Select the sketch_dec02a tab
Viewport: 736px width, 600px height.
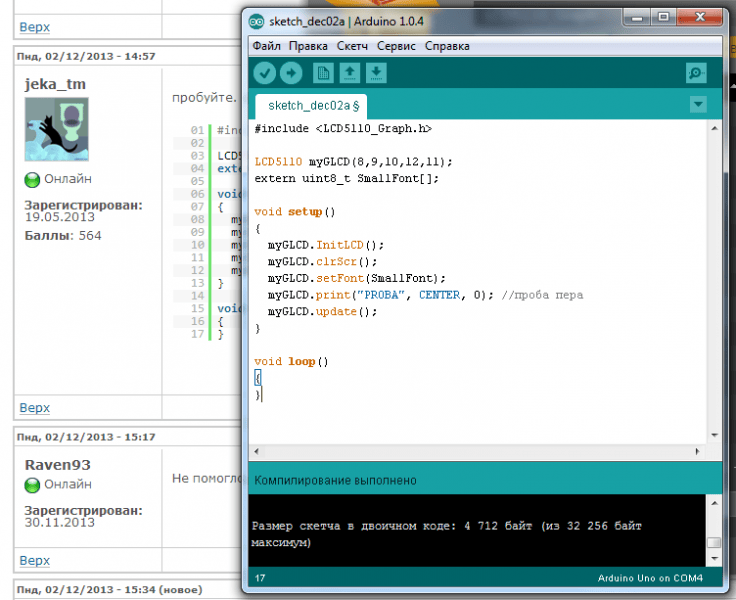pos(311,106)
